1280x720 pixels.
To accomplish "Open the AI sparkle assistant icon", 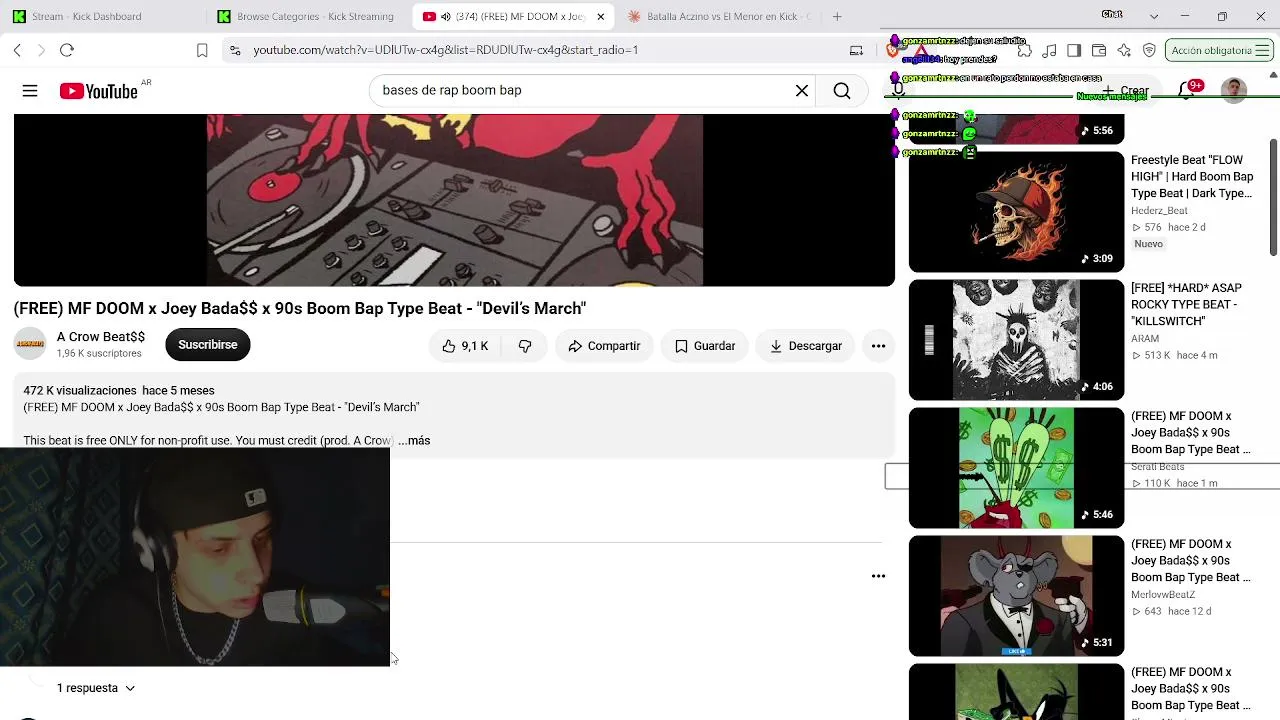I will pyautogui.click(x=1124, y=50).
